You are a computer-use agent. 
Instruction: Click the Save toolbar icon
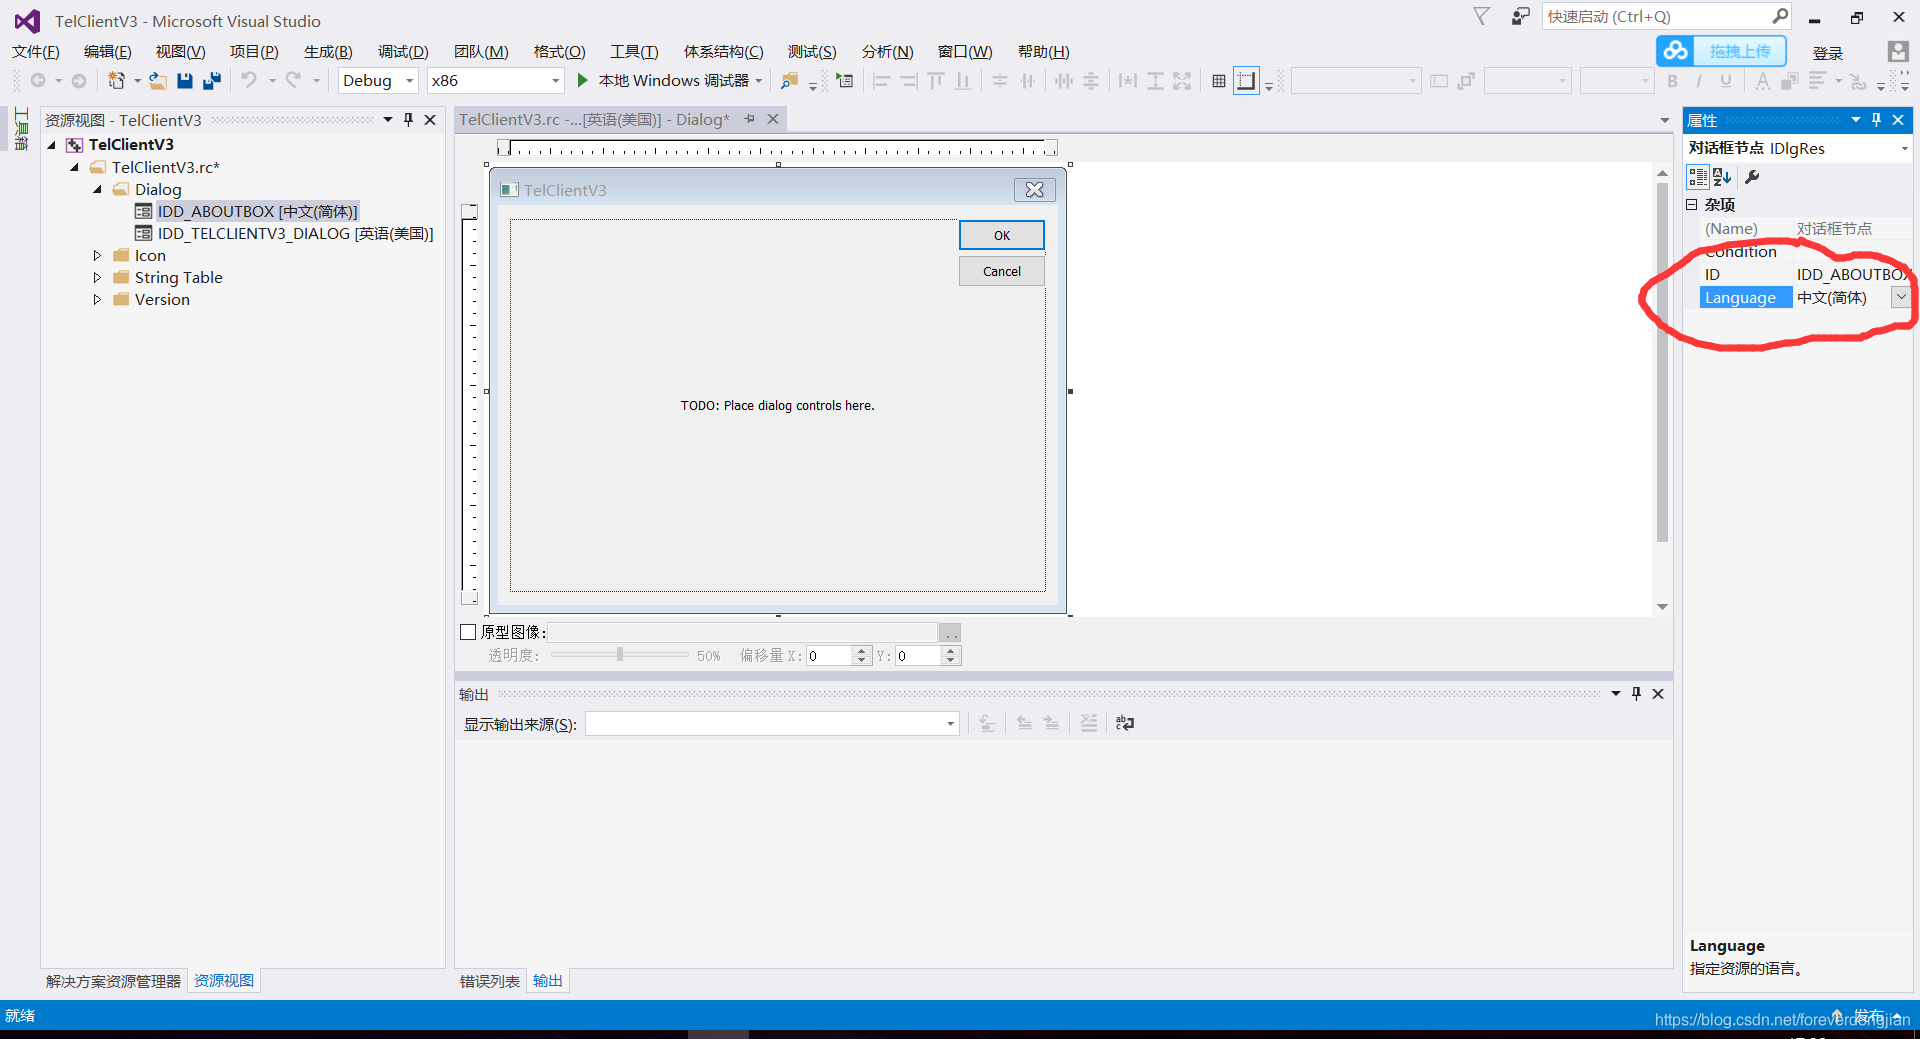click(x=185, y=80)
